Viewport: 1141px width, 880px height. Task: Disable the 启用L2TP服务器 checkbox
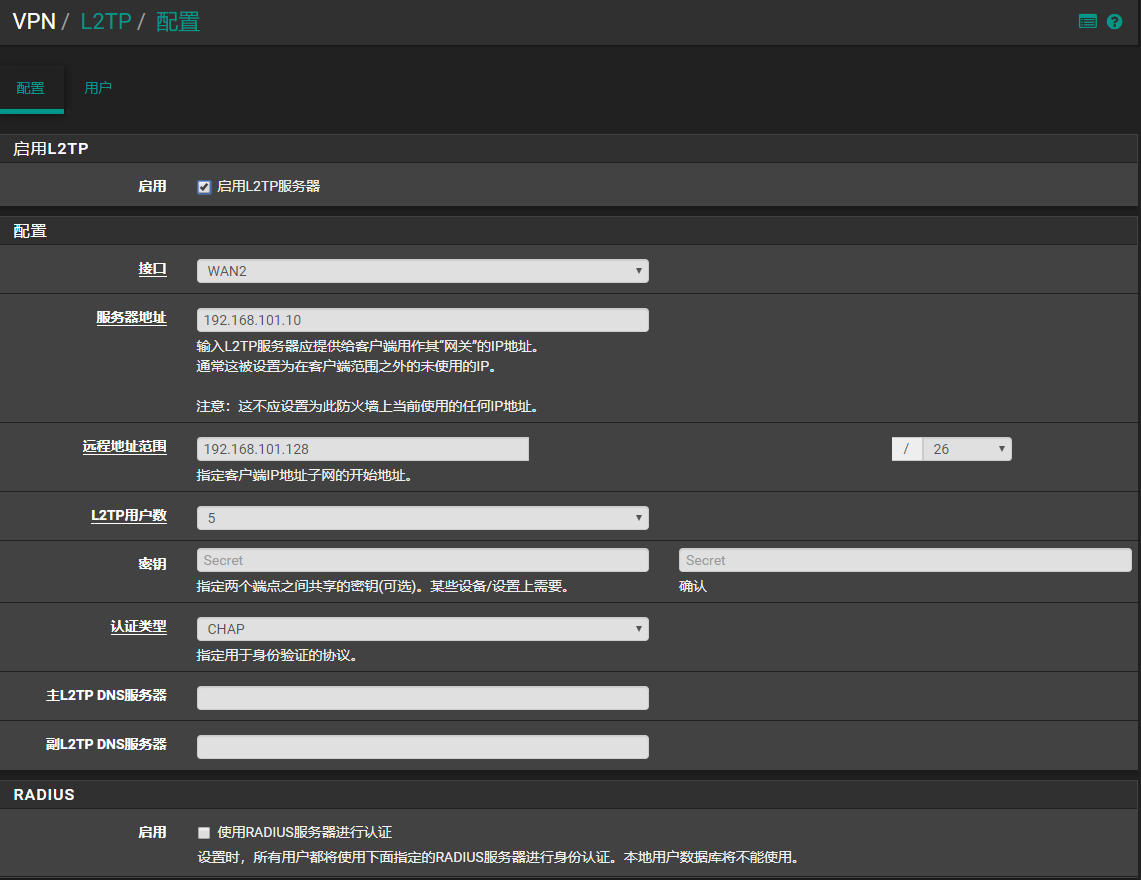(204, 187)
